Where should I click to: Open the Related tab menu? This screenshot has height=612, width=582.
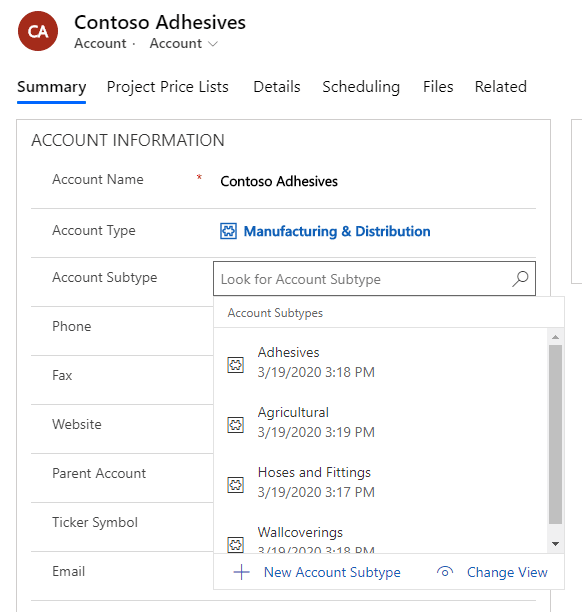point(500,87)
